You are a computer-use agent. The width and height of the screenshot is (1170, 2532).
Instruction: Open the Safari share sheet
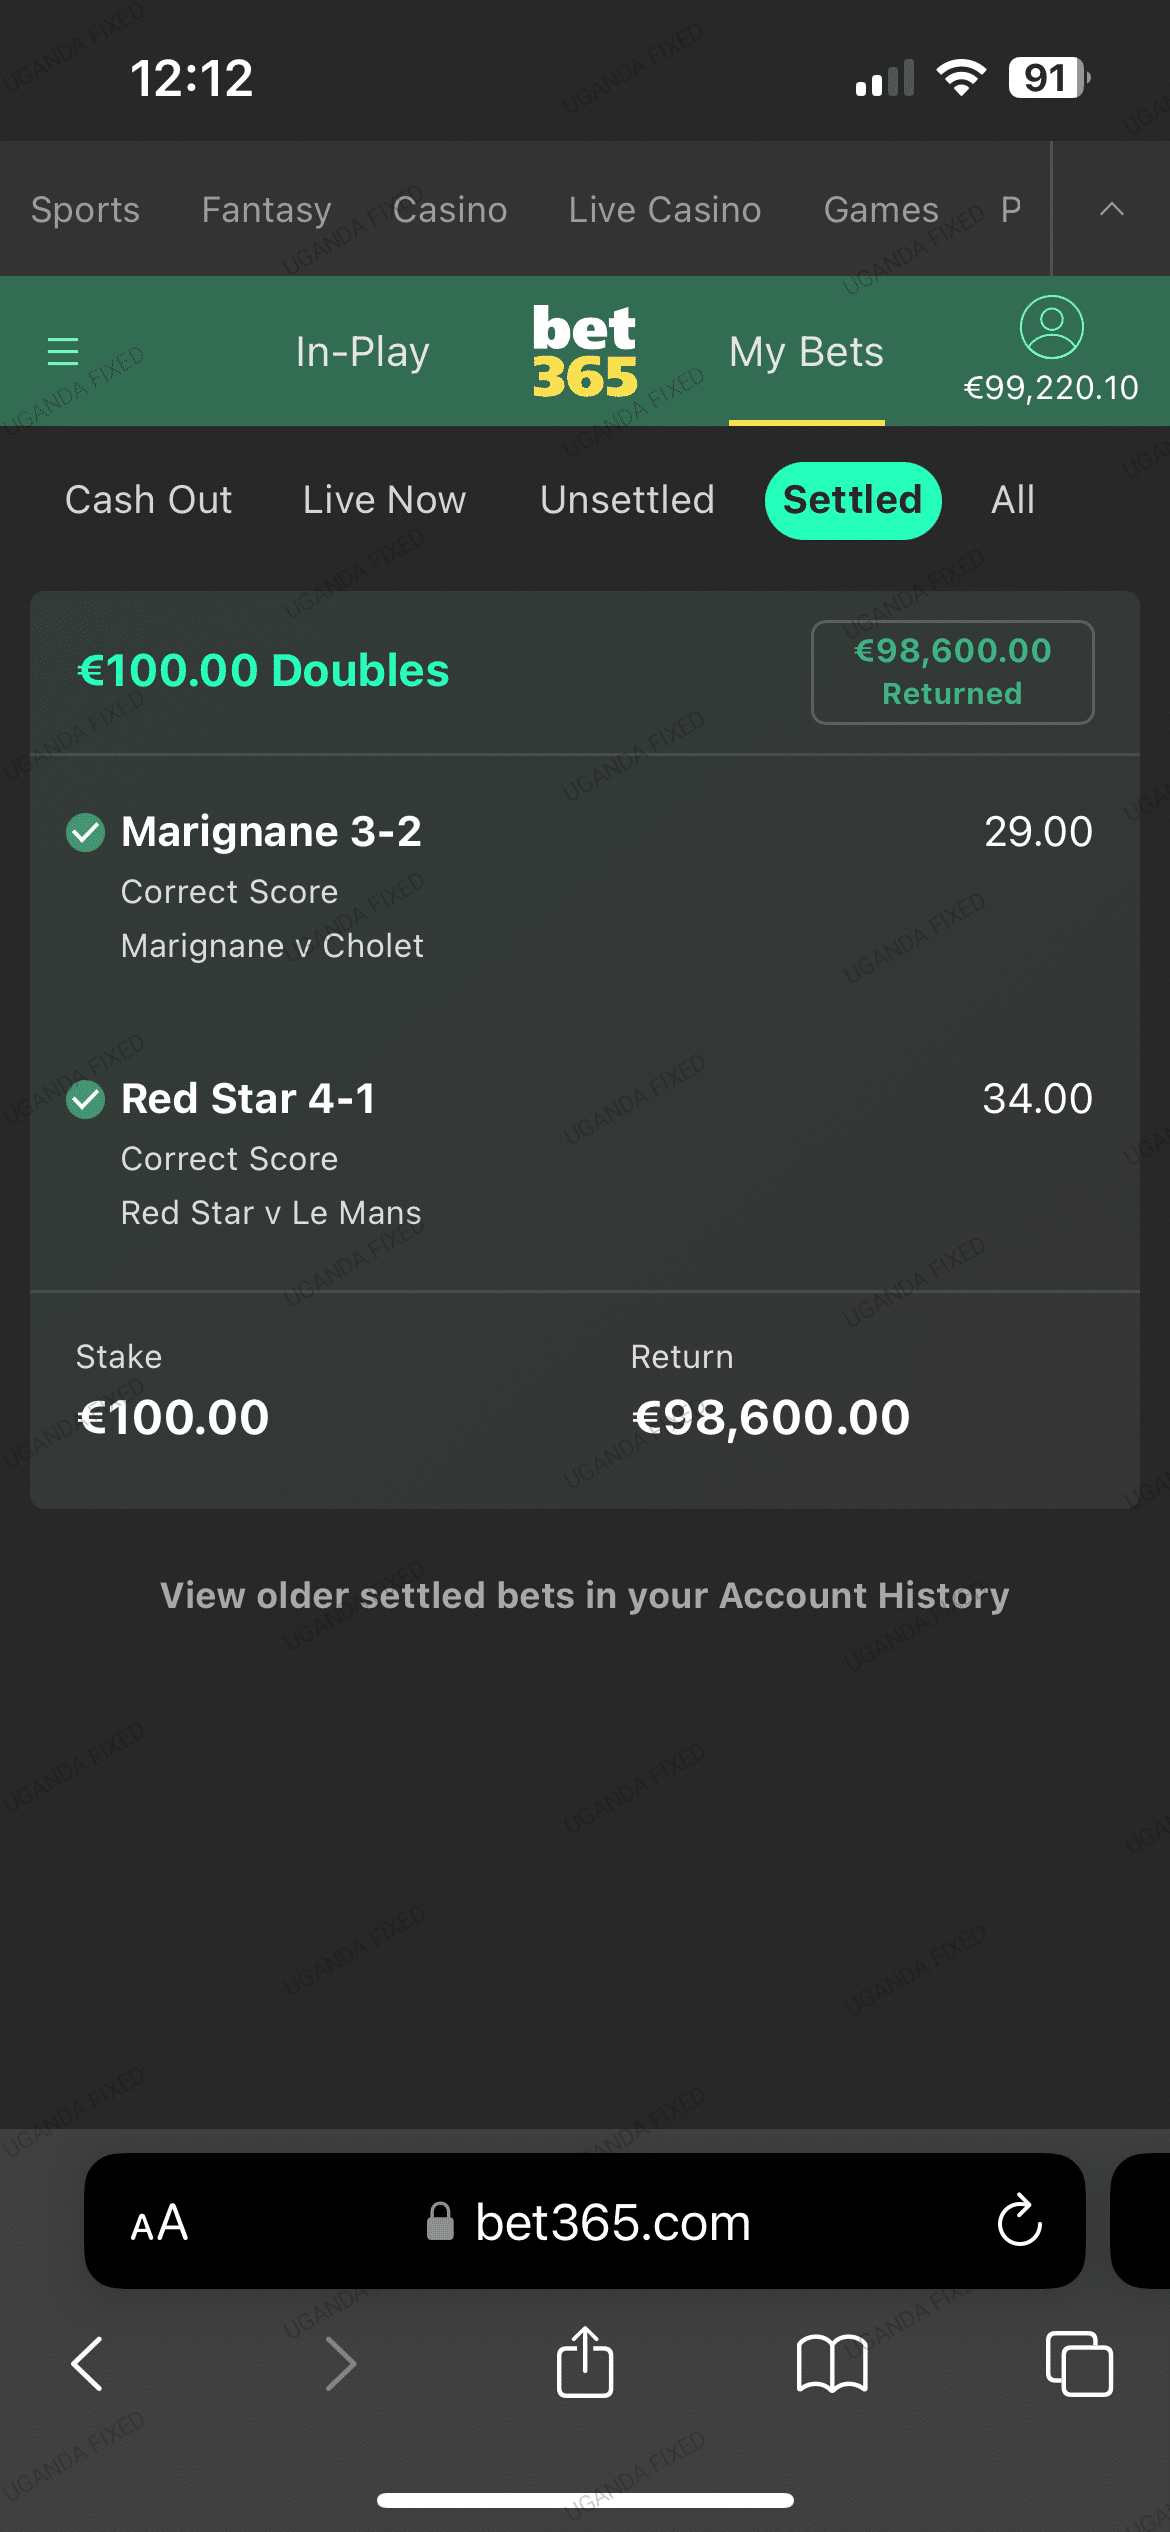(x=585, y=2364)
